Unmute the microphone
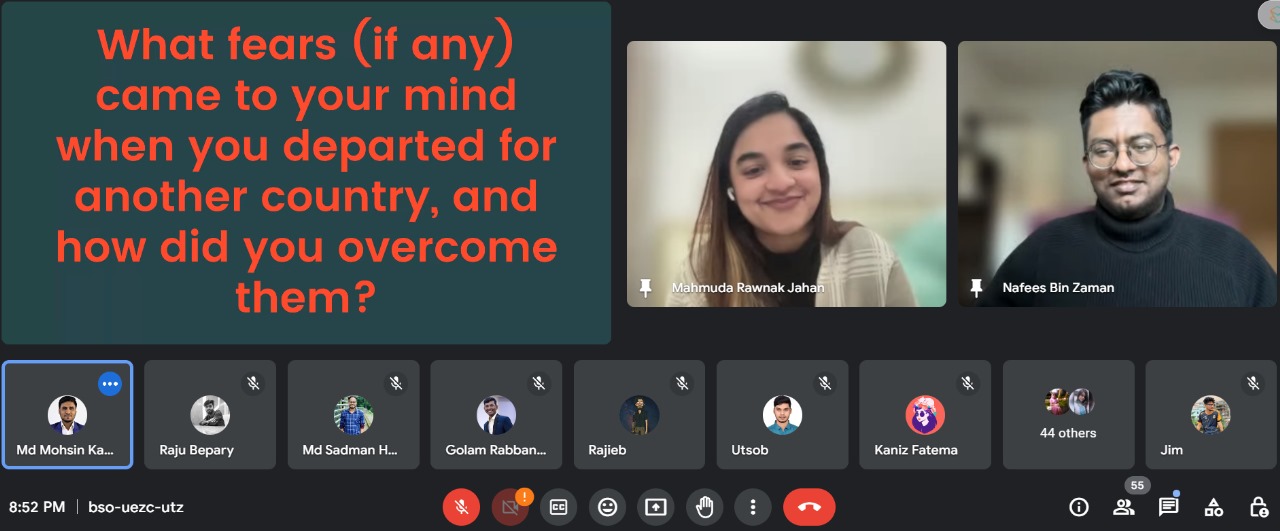 (461, 507)
